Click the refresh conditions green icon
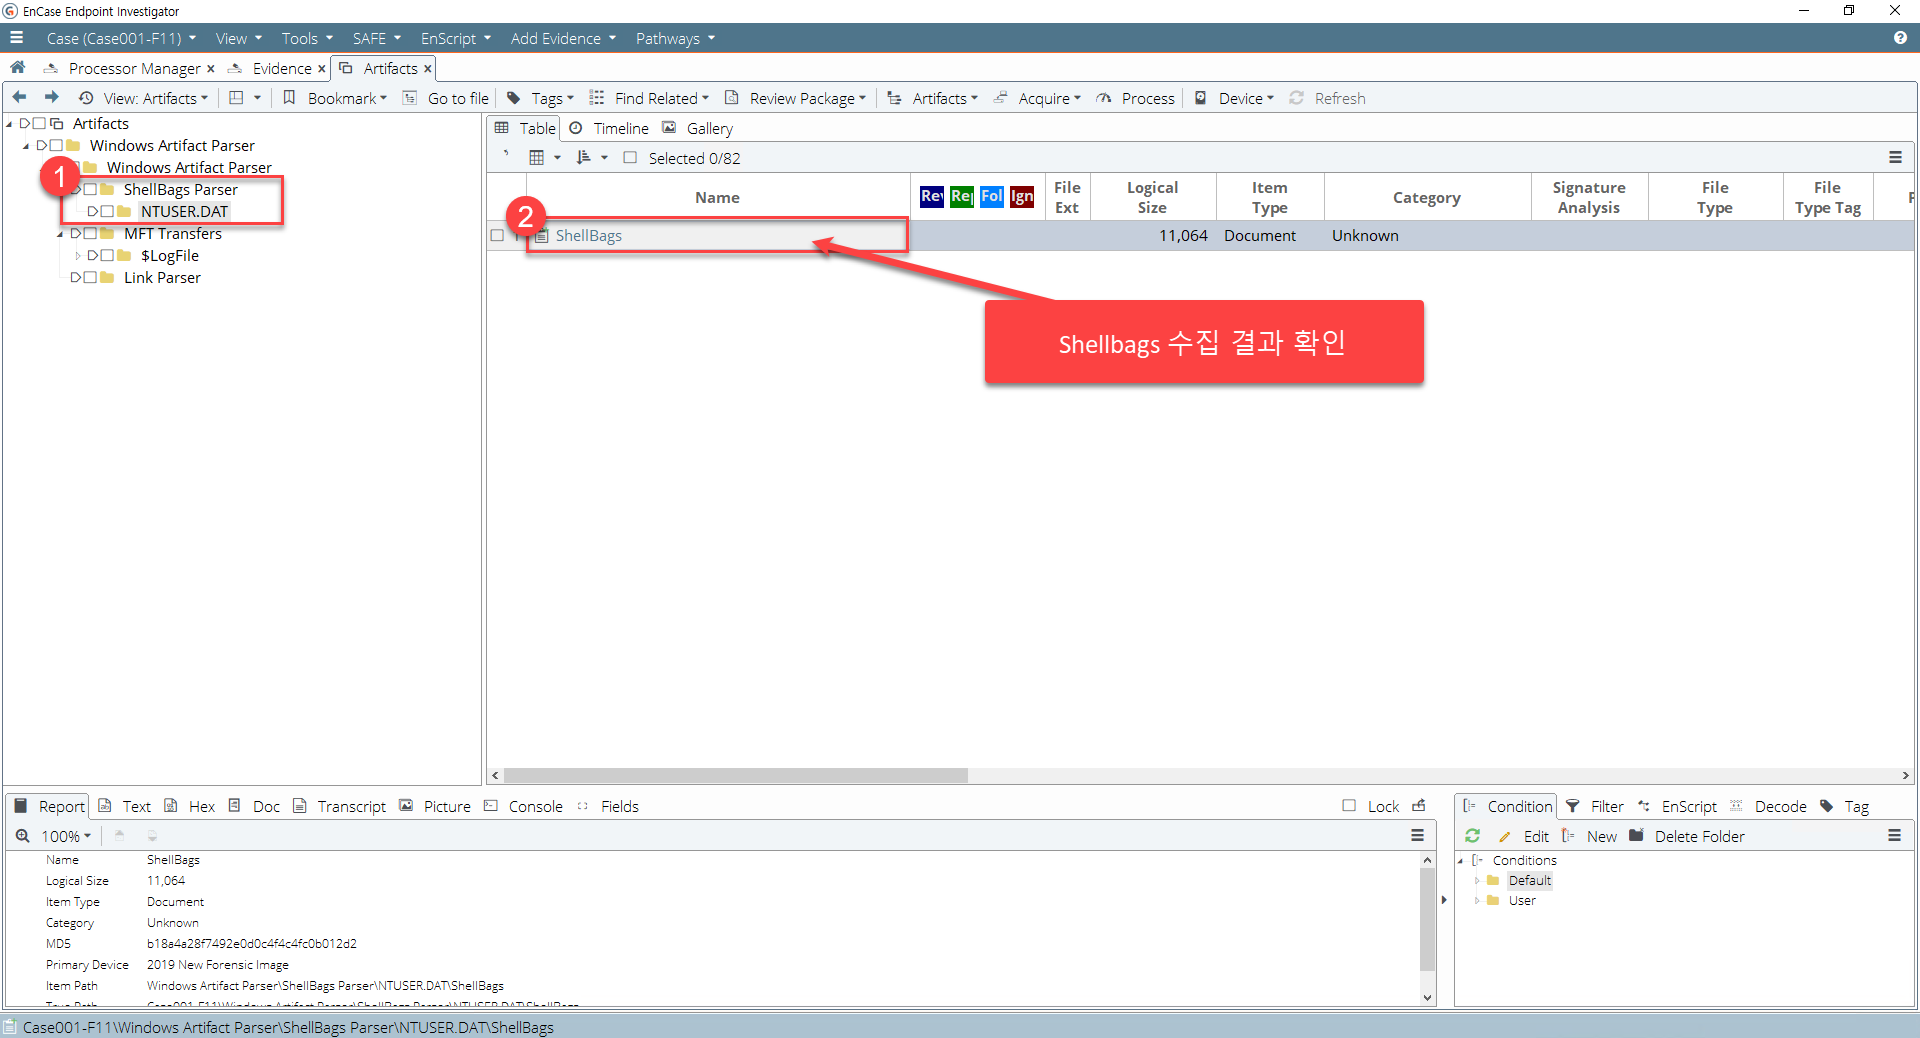The image size is (1920, 1038). click(x=1472, y=836)
